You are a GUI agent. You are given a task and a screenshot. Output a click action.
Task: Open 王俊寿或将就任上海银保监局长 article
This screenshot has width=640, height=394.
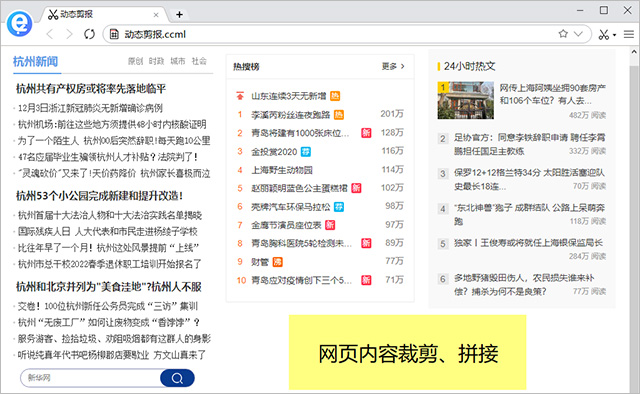coord(528,243)
